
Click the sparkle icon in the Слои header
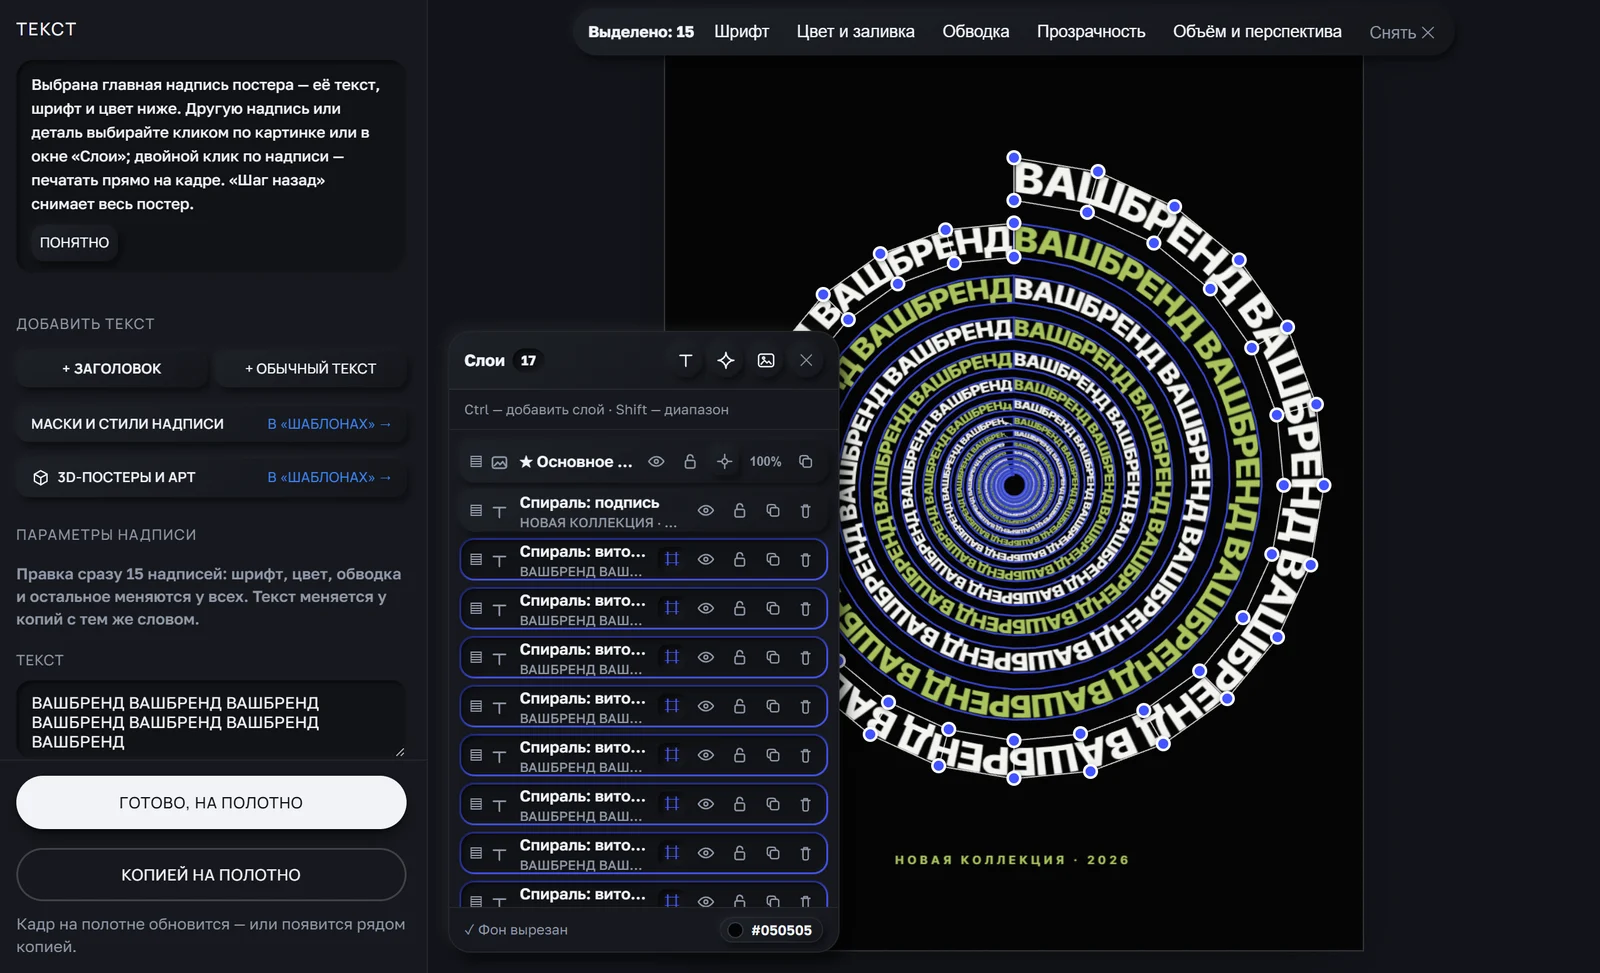[x=726, y=361]
